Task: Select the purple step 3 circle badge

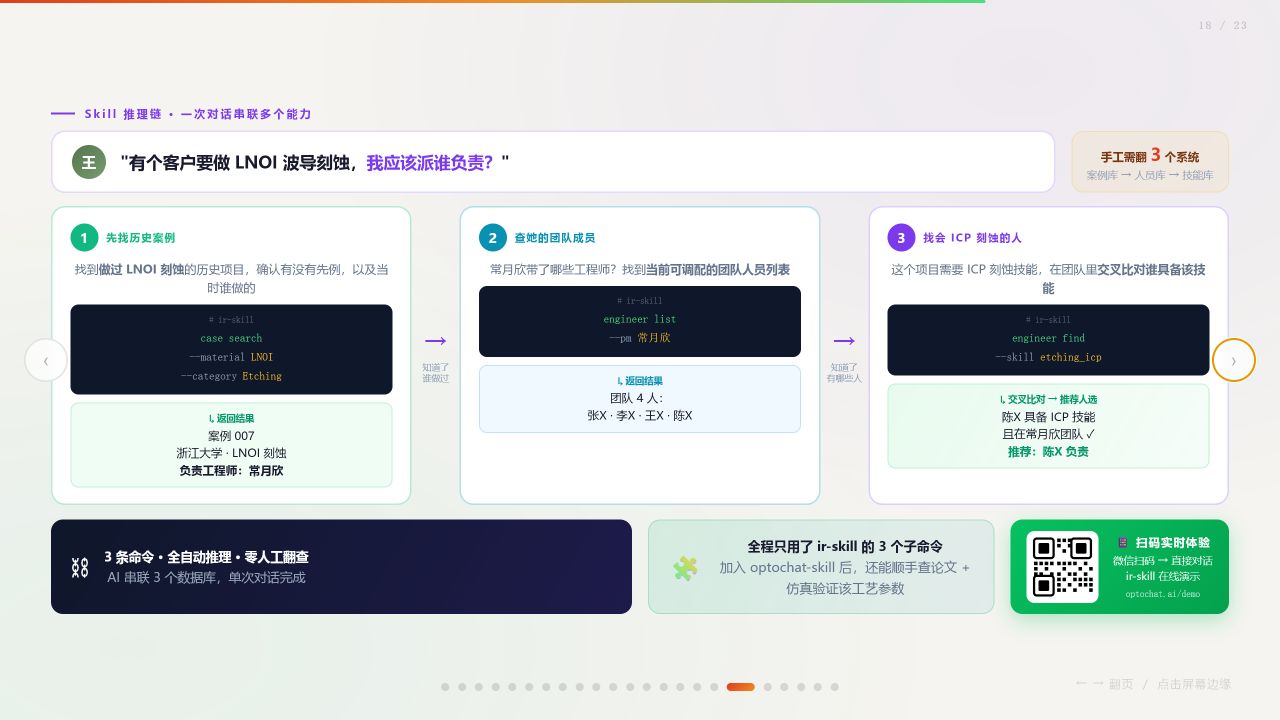Action: pos(901,238)
